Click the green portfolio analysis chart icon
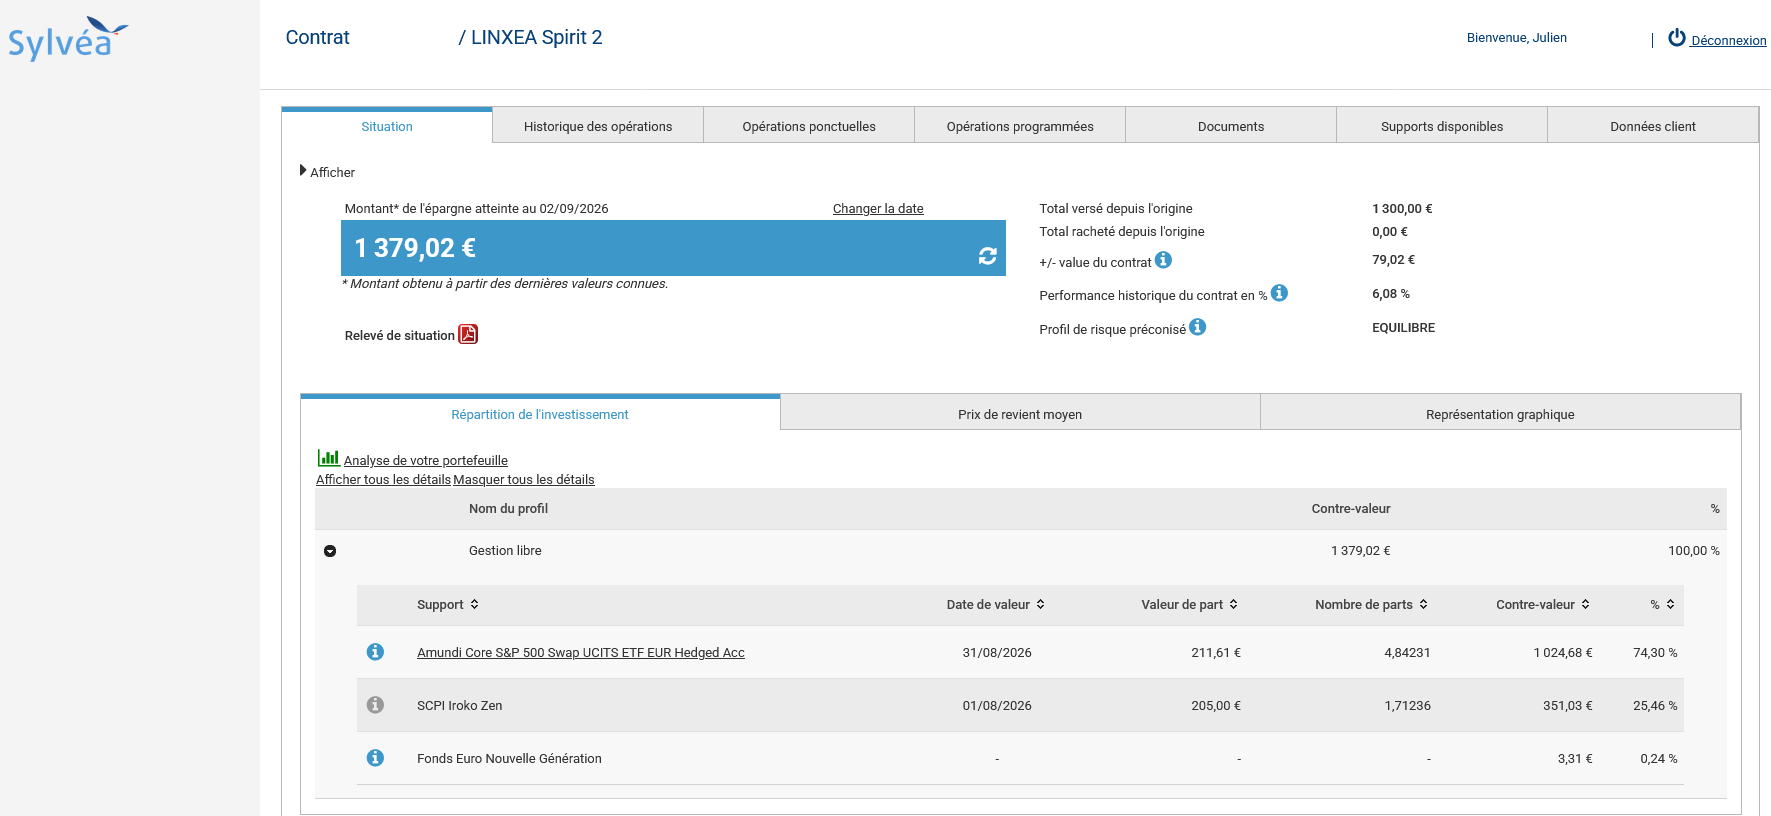1771x816 pixels. pyautogui.click(x=328, y=458)
